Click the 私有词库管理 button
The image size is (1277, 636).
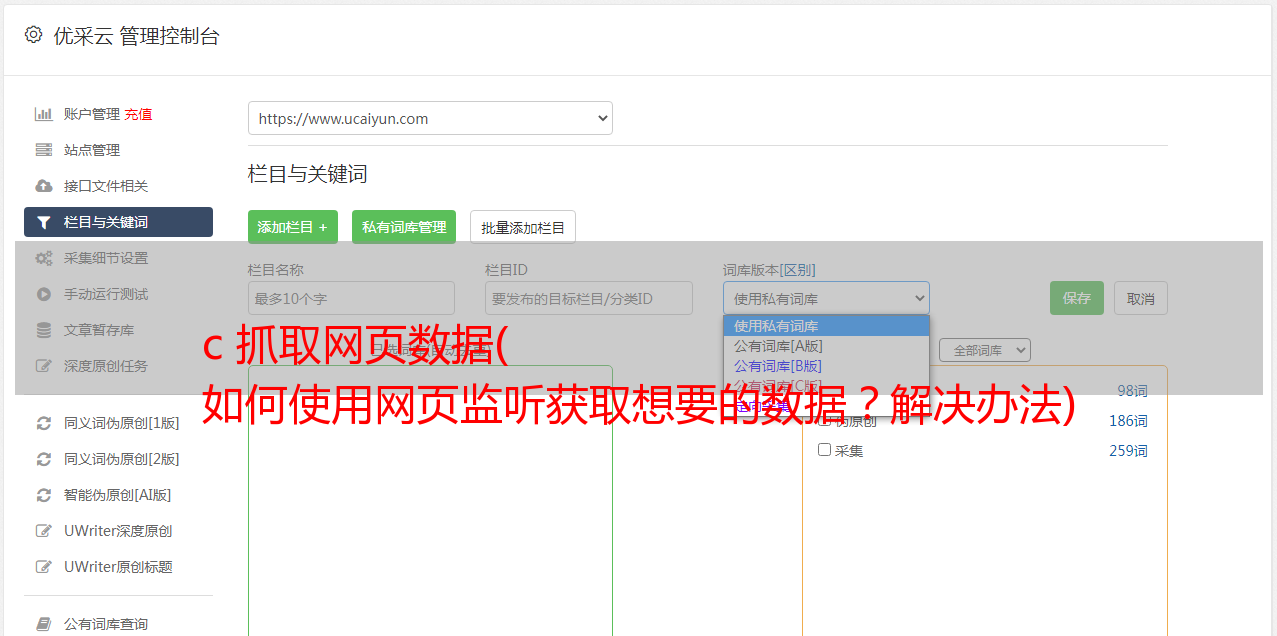coord(404,227)
